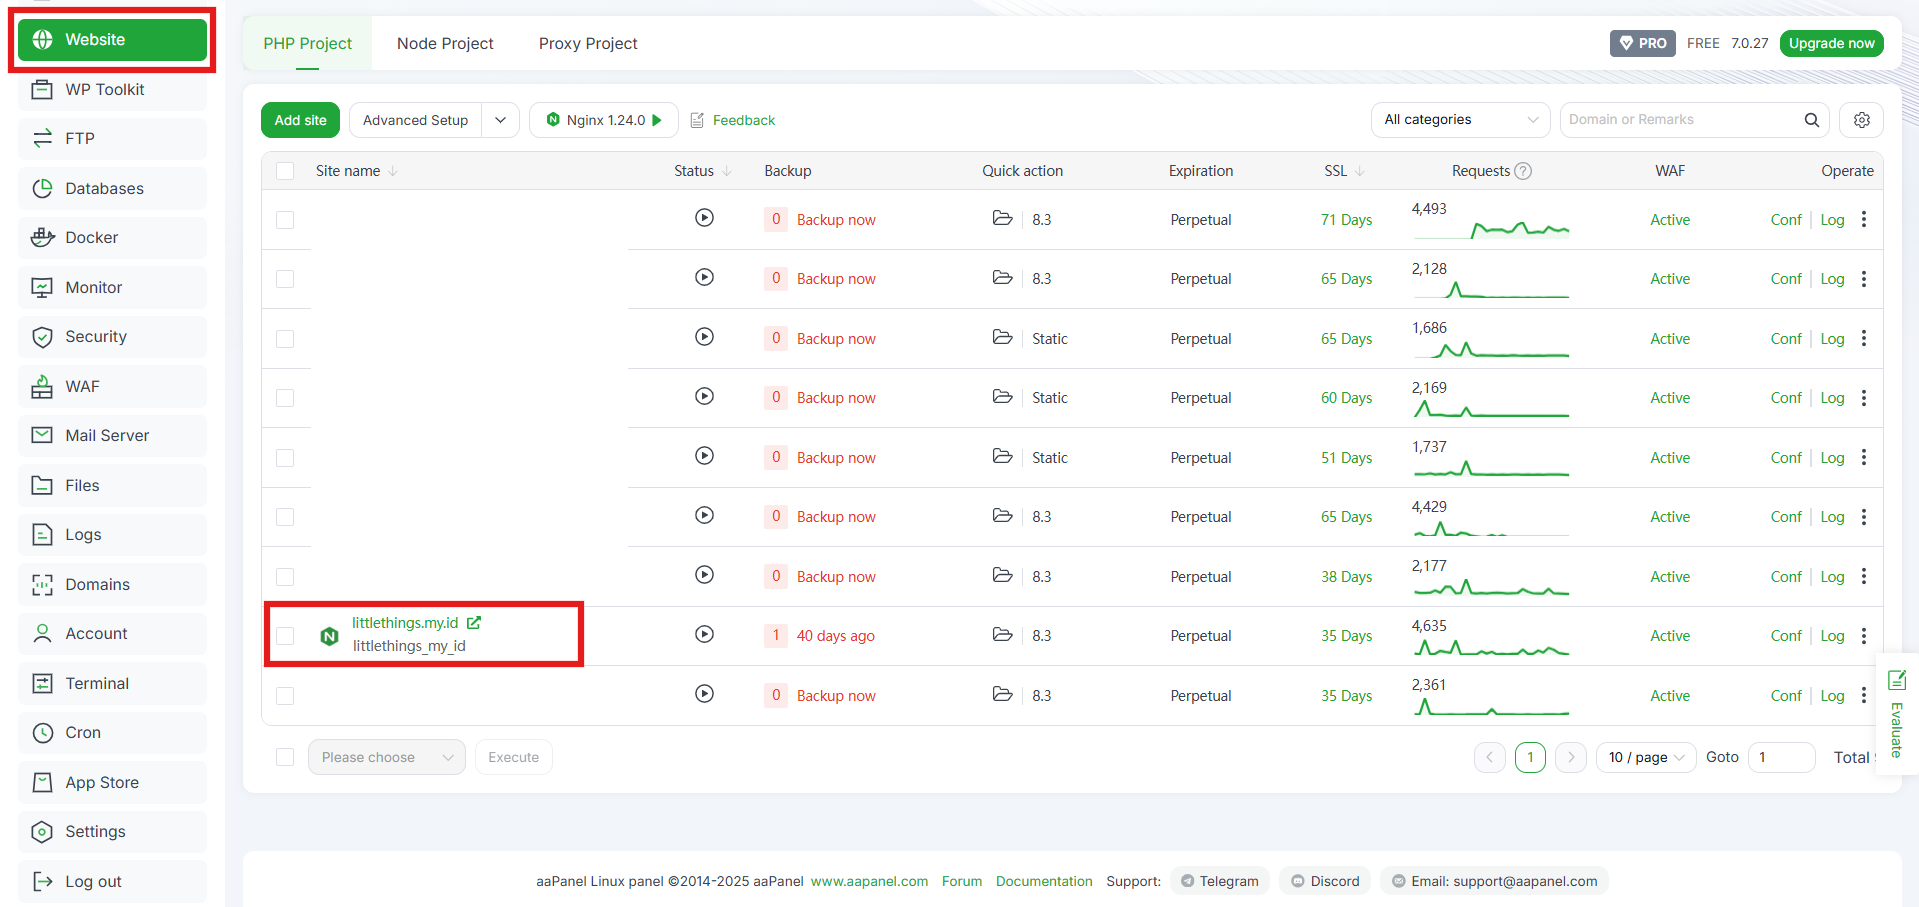This screenshot has width=1919, height=907.
Task: Open the WAF sidebar item
Action: [x=112, y=386]
